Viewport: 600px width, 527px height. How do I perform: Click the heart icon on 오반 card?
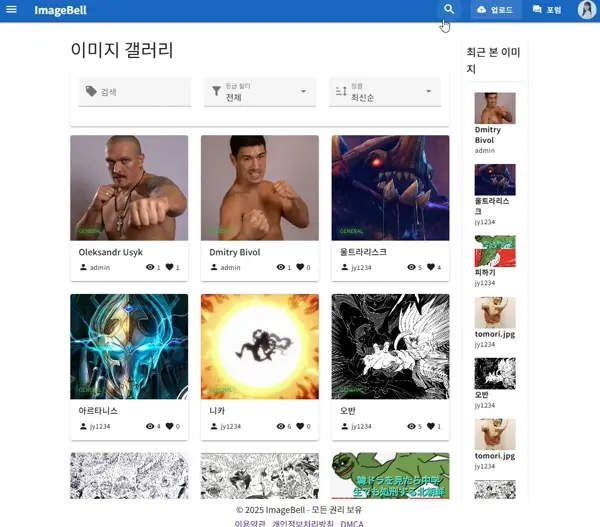click(430, 427)
